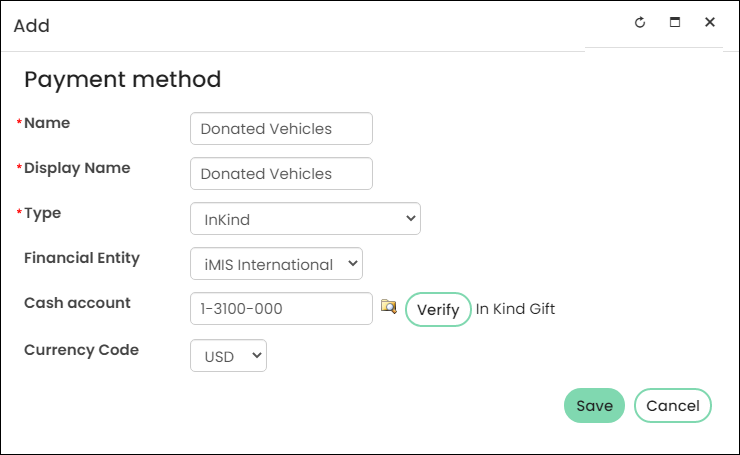This screenshot has height=455, width=740.
Task: Maximize the Add dialog window
Action: 675,22
